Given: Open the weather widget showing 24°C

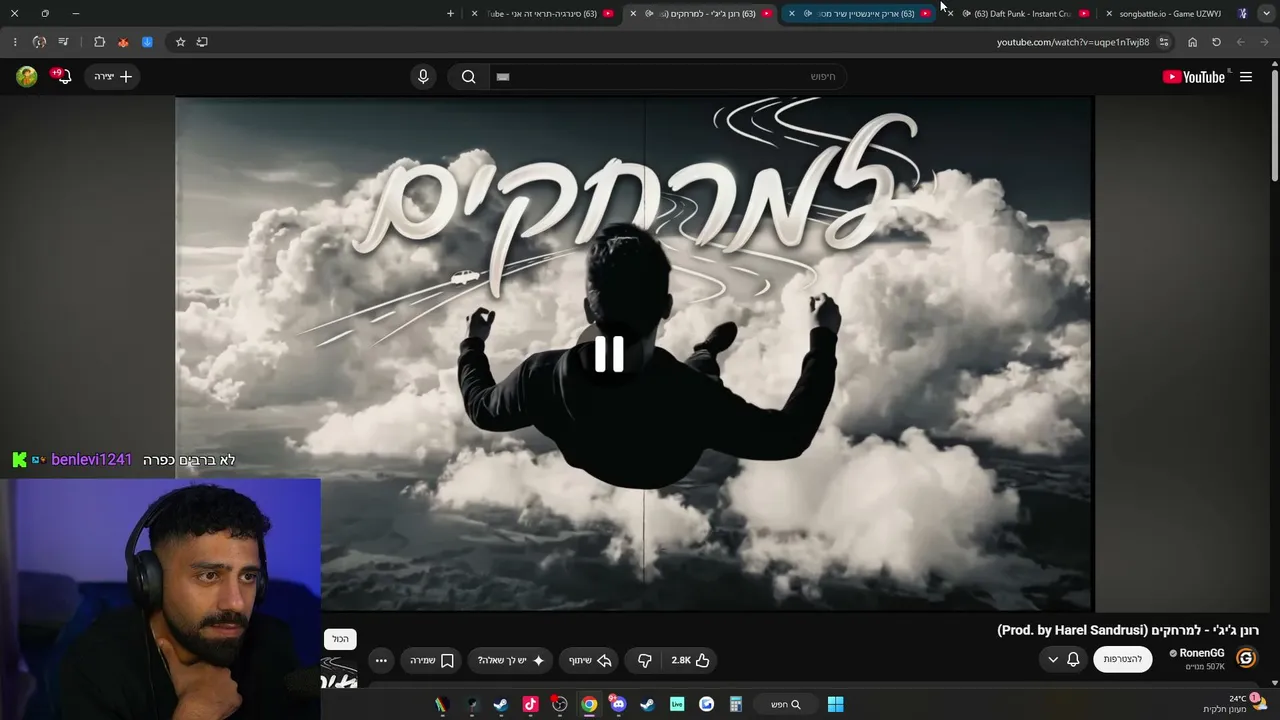Looking at the screenshot, I should coord(1236,704).
